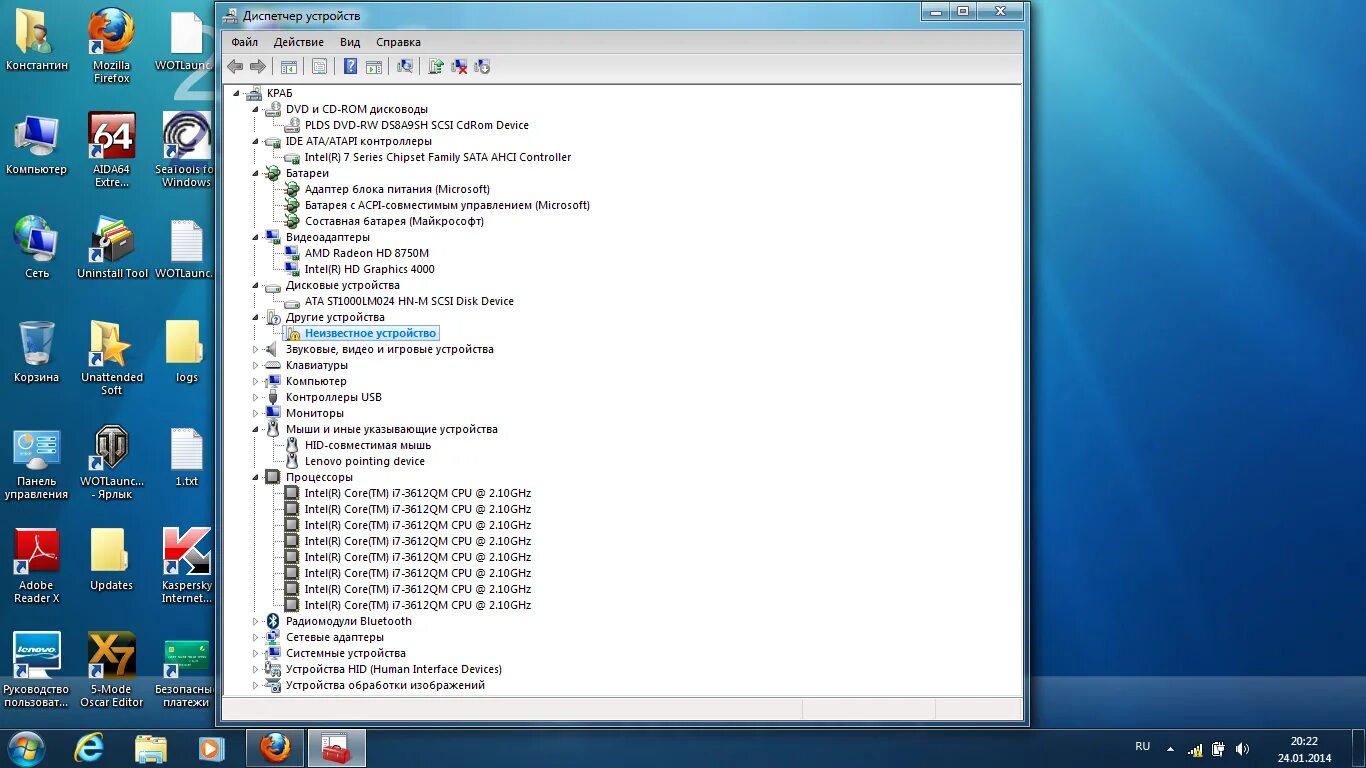Select Intel(R) HD Graphics 4000 entry
Screen dimensions: 1366x768
pos(369,269)
